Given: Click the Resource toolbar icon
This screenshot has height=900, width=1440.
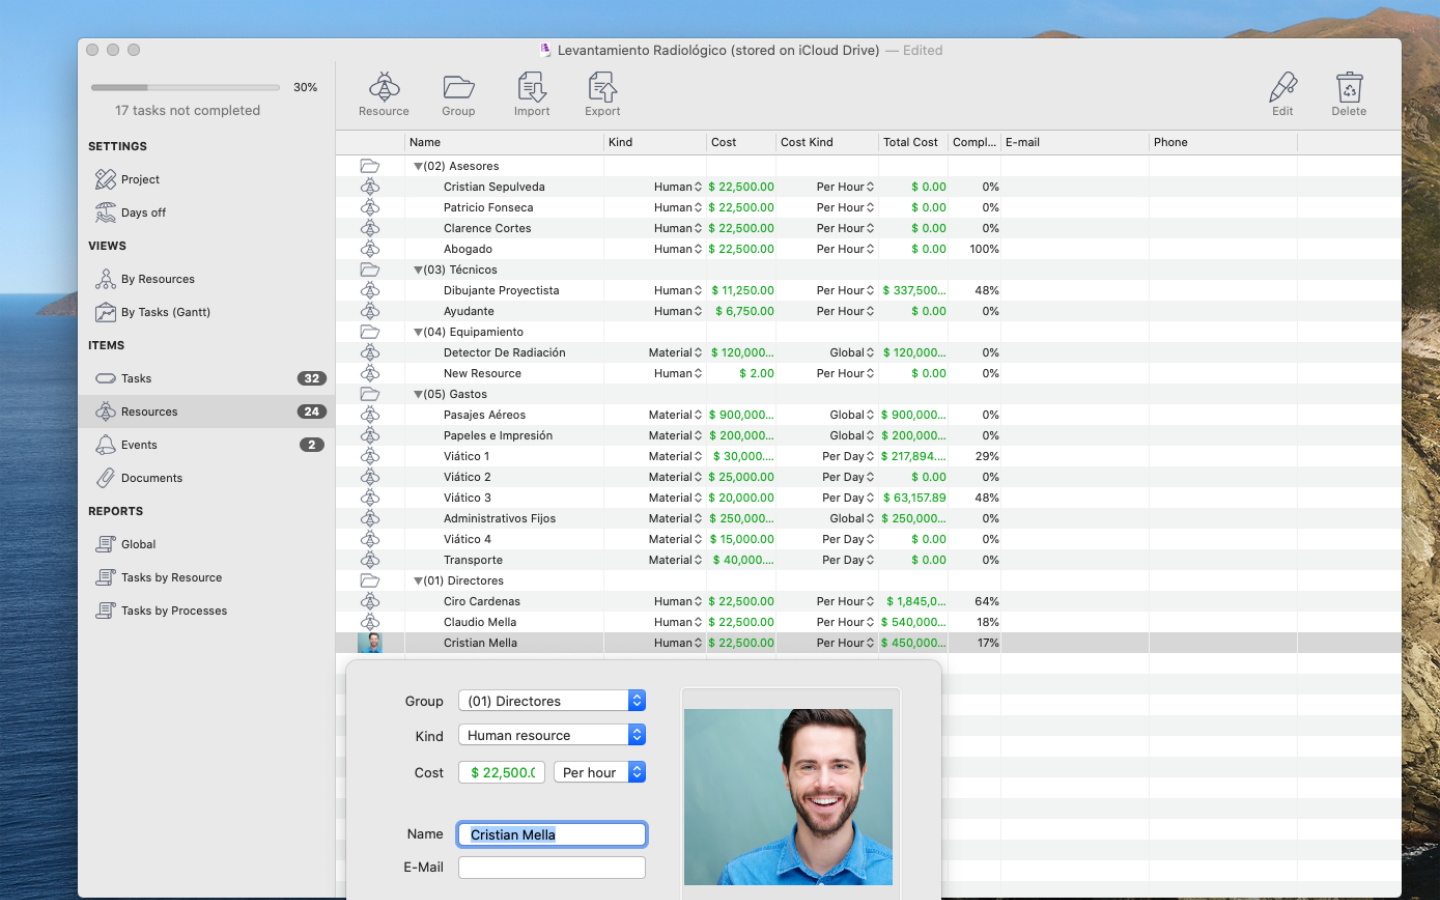Looking at the screenshot, I should point(384,88).
